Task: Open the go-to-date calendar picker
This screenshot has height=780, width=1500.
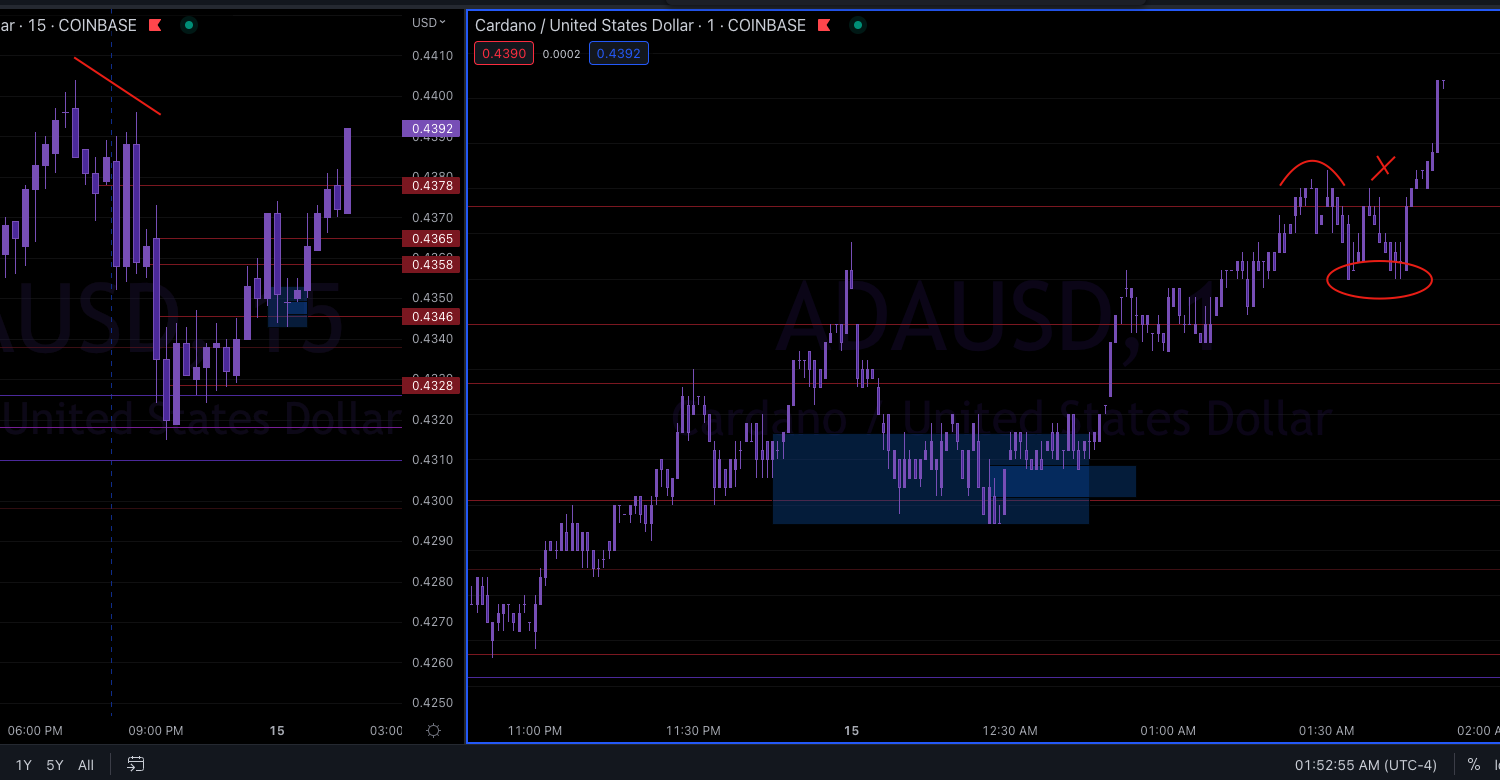Action: tap(135, 764)
